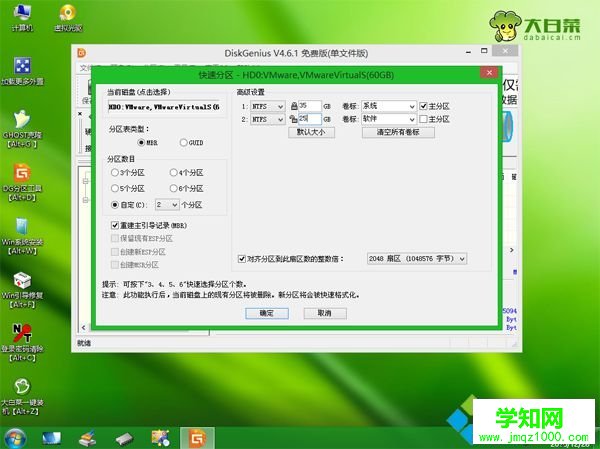The width and height of the screenshot is (600, 449).
Task: Open 登录密码清除 desktop shortcut
Action: [x=22, y=343]
